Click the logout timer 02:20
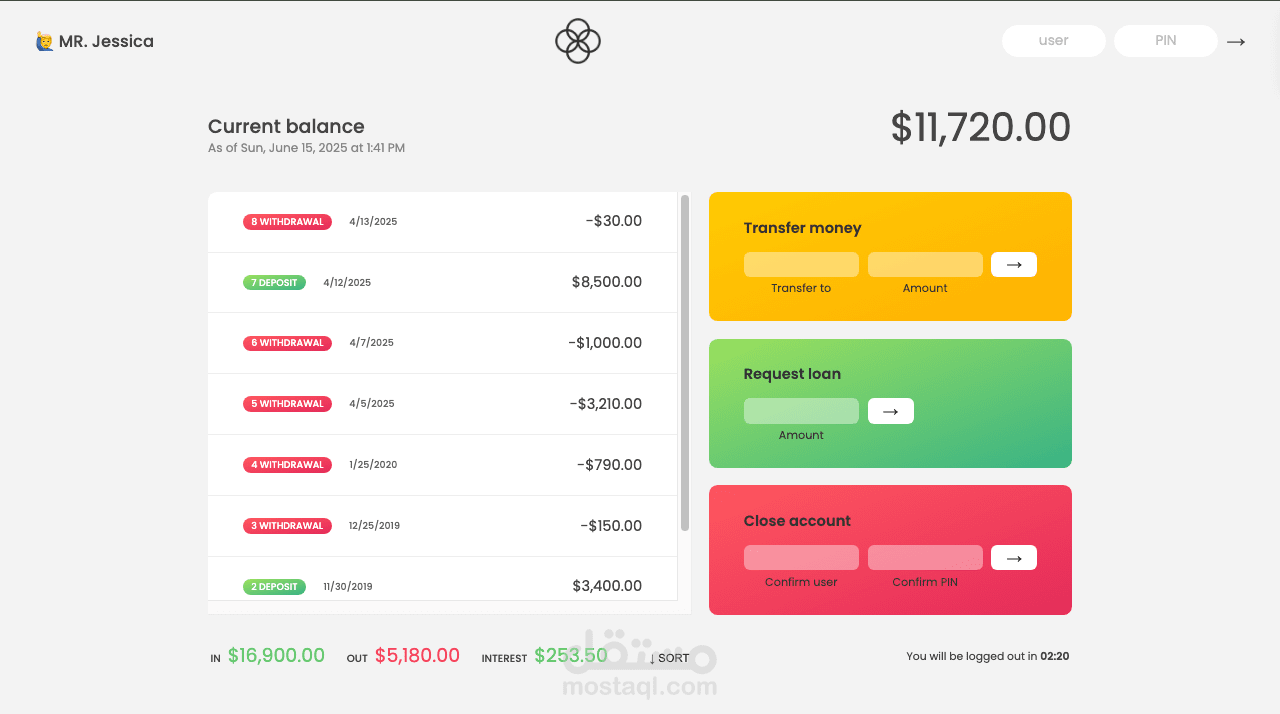1280x714 pixels. tap(1055, 657)
